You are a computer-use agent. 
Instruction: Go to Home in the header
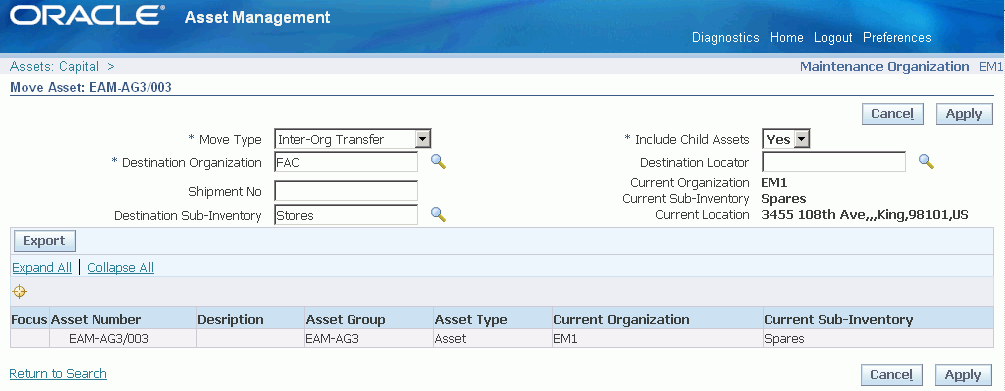786,37
